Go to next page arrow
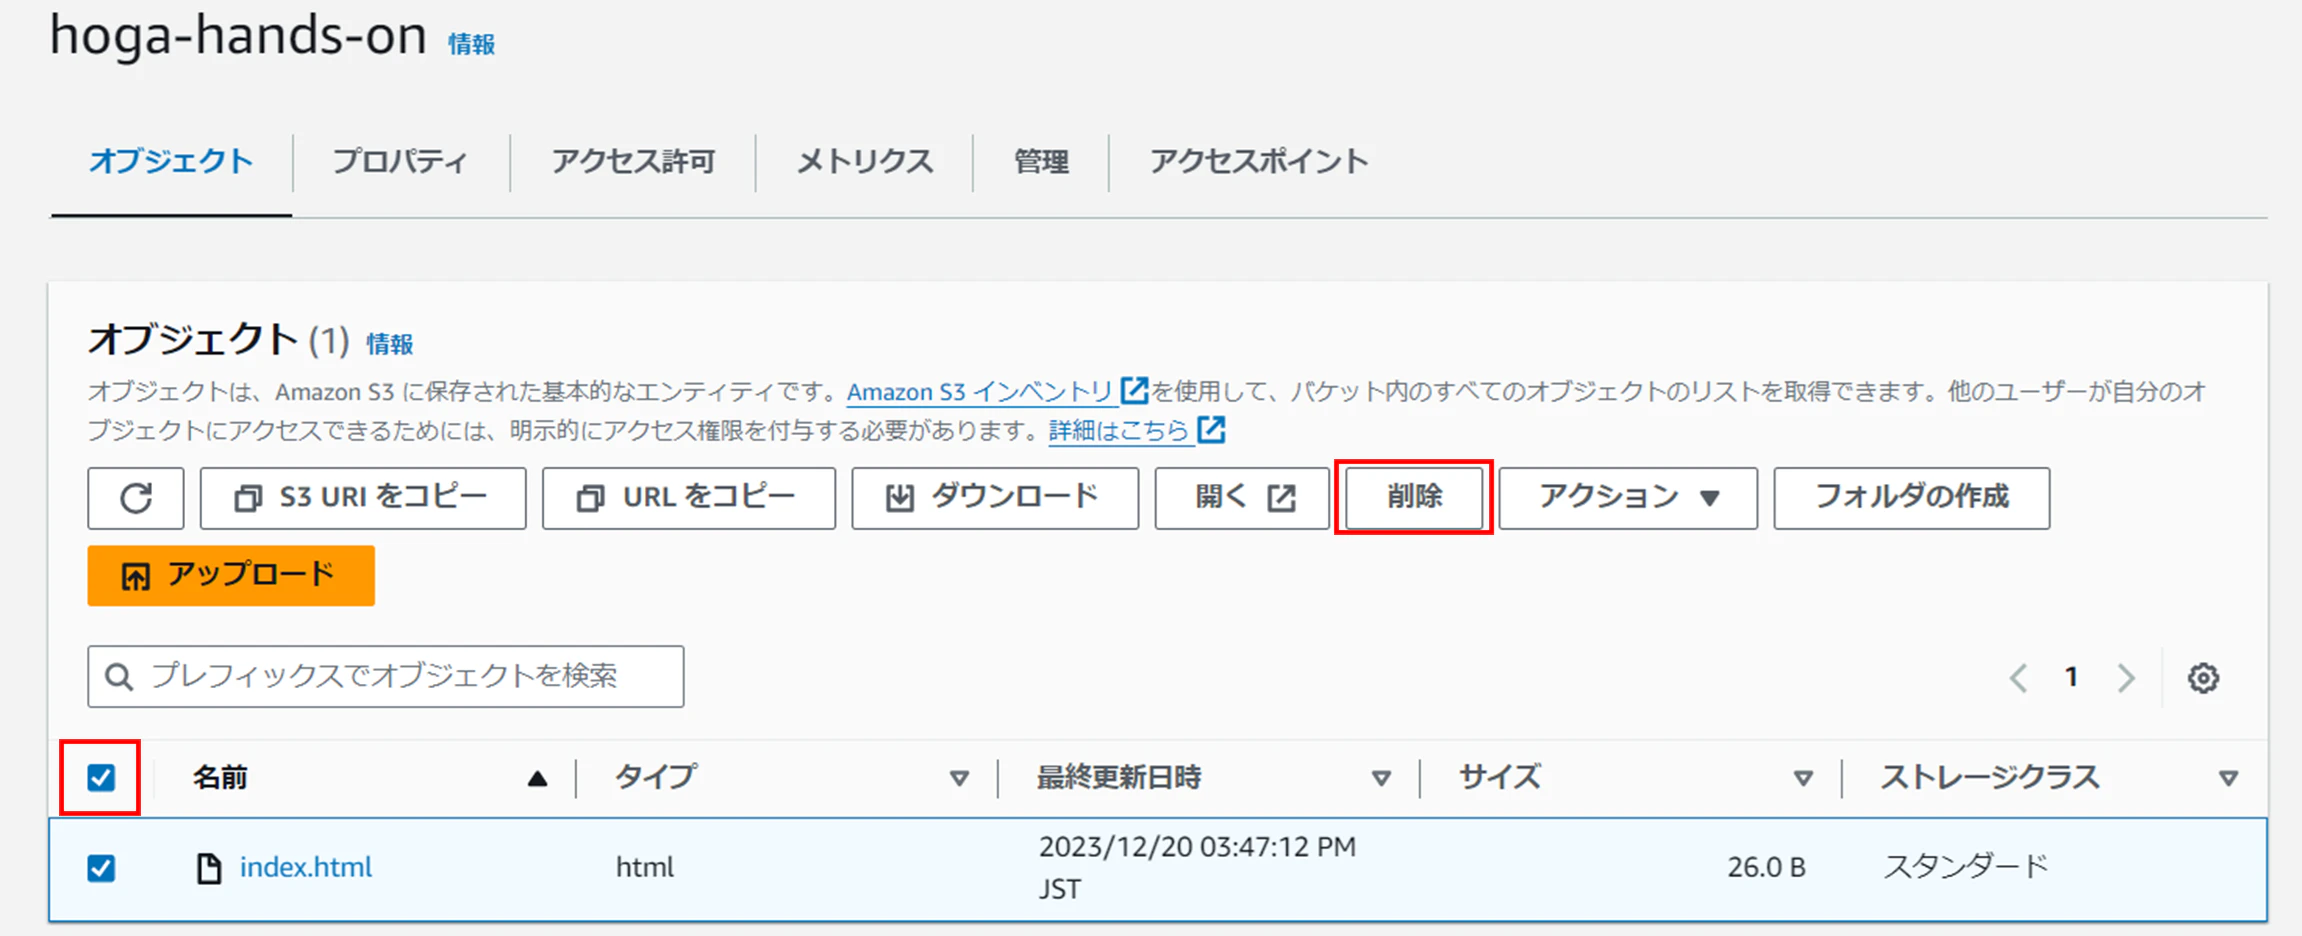Viewport: 2302px width, 936px height. (2126, 678)
